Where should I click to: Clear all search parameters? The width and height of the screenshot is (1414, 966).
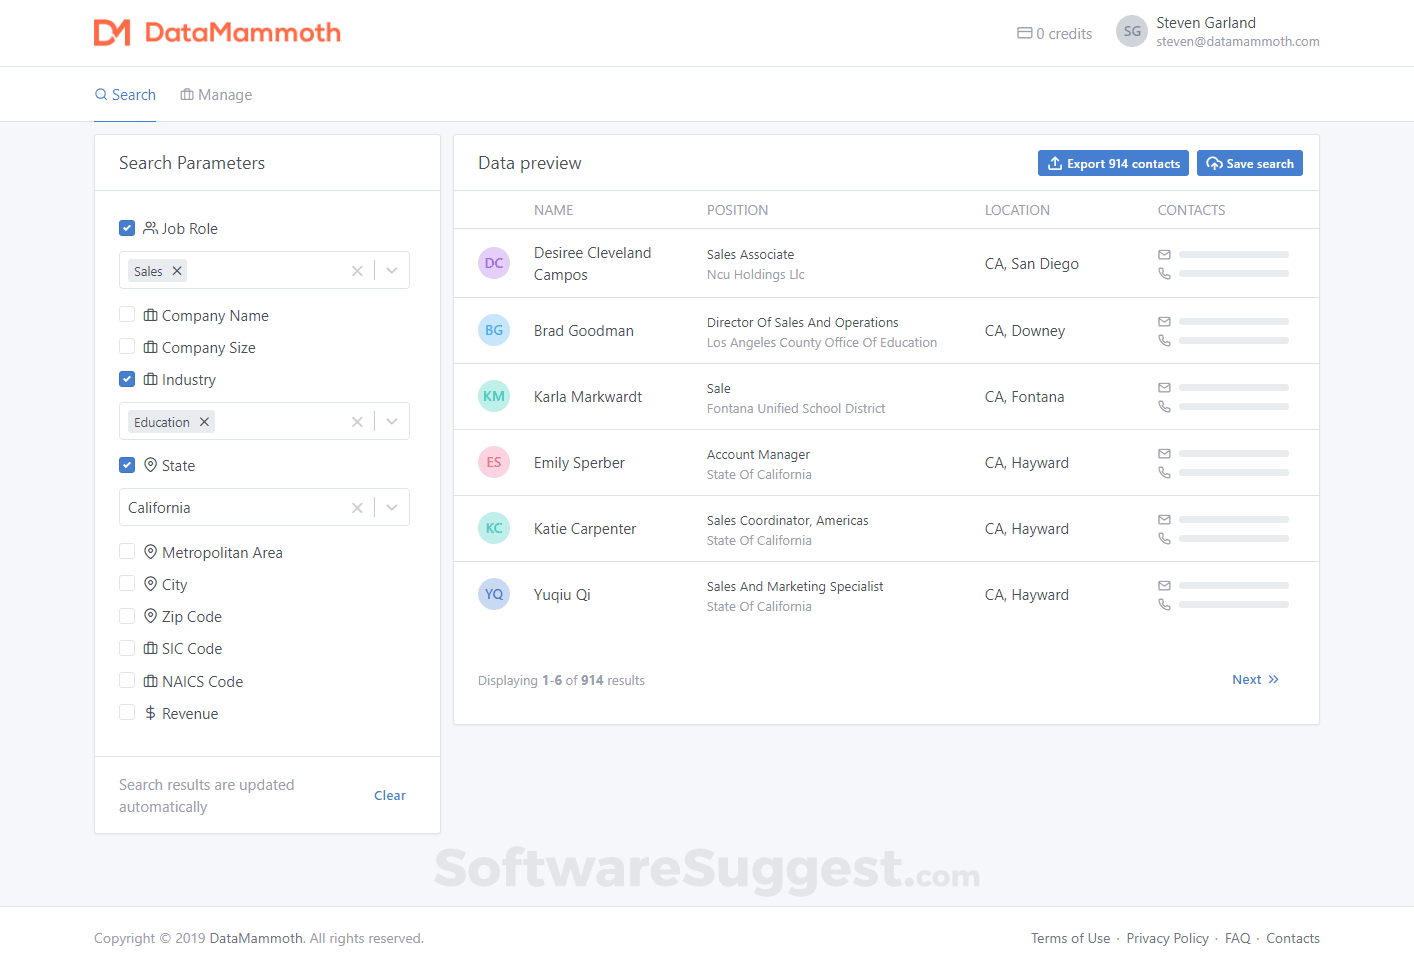390,796
